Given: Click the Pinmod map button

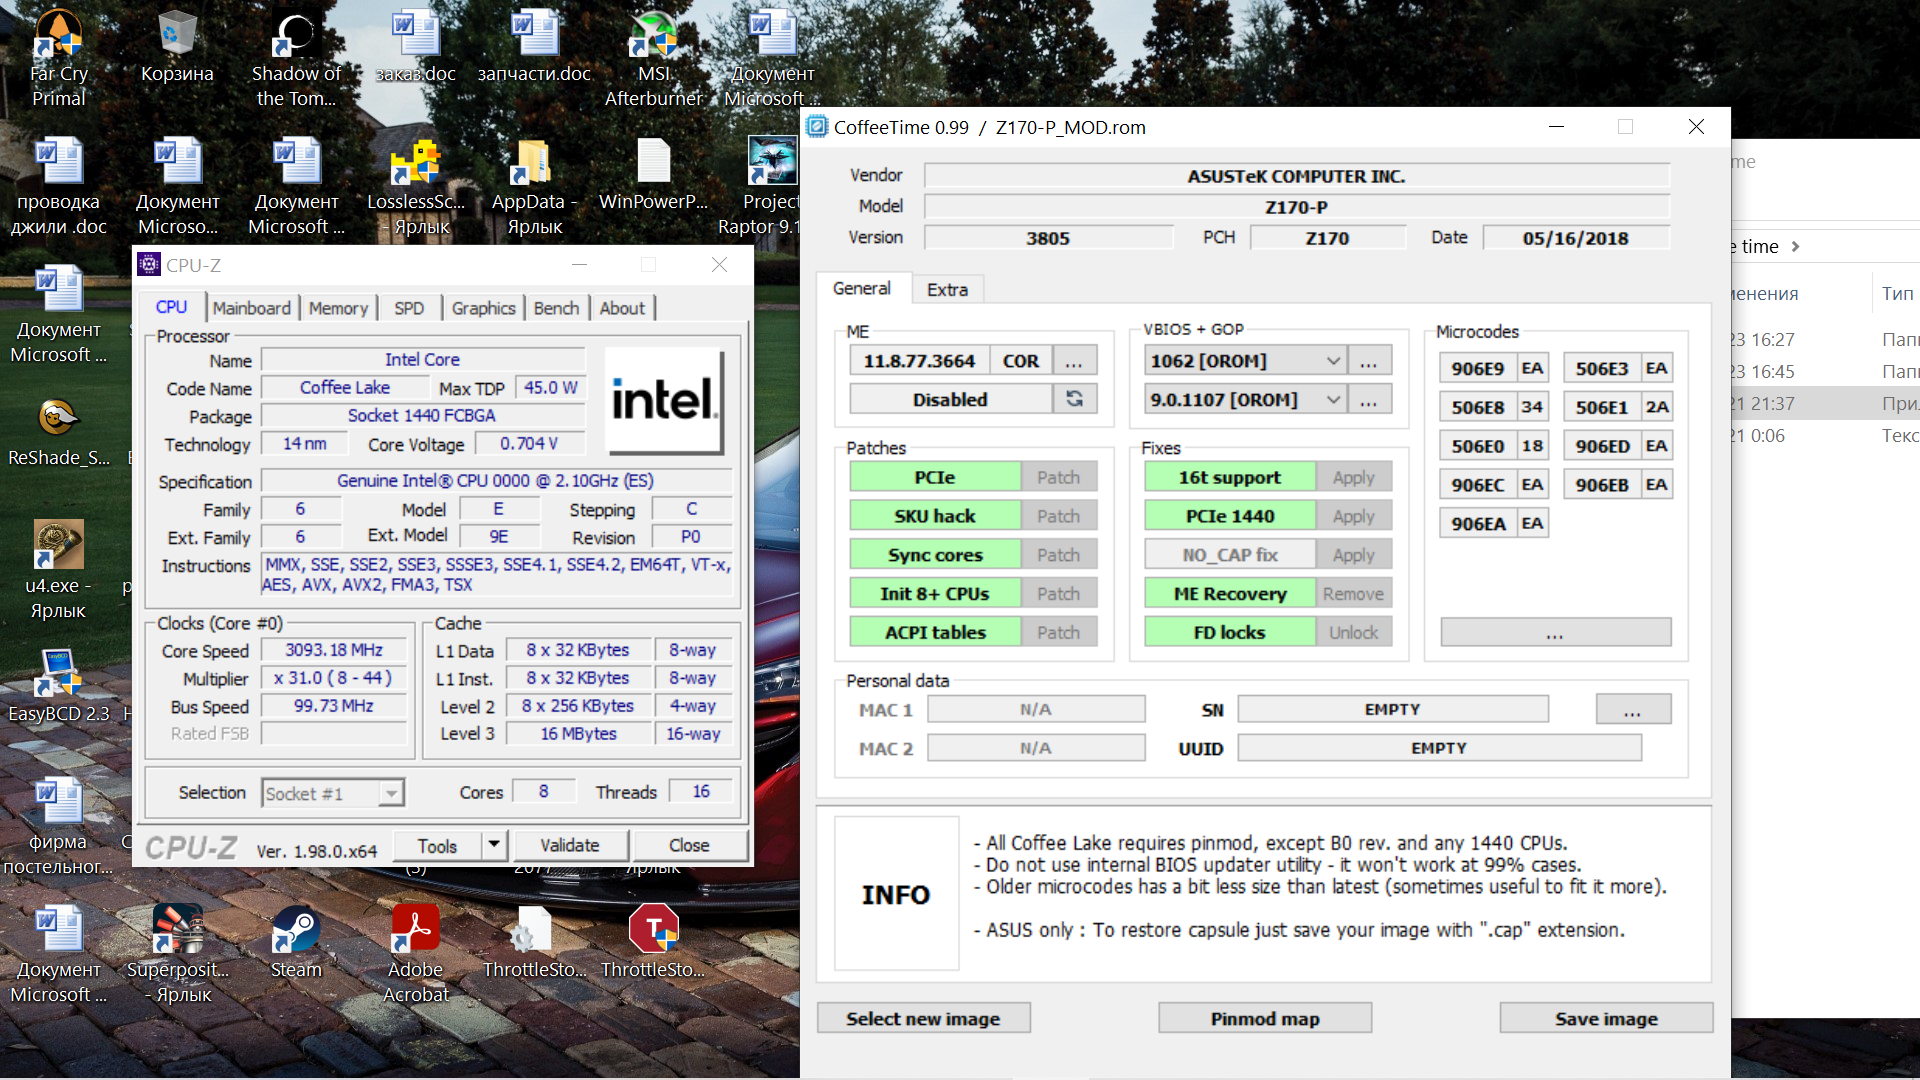Looking at the screenshot, I should [x=1264, y=1018].
